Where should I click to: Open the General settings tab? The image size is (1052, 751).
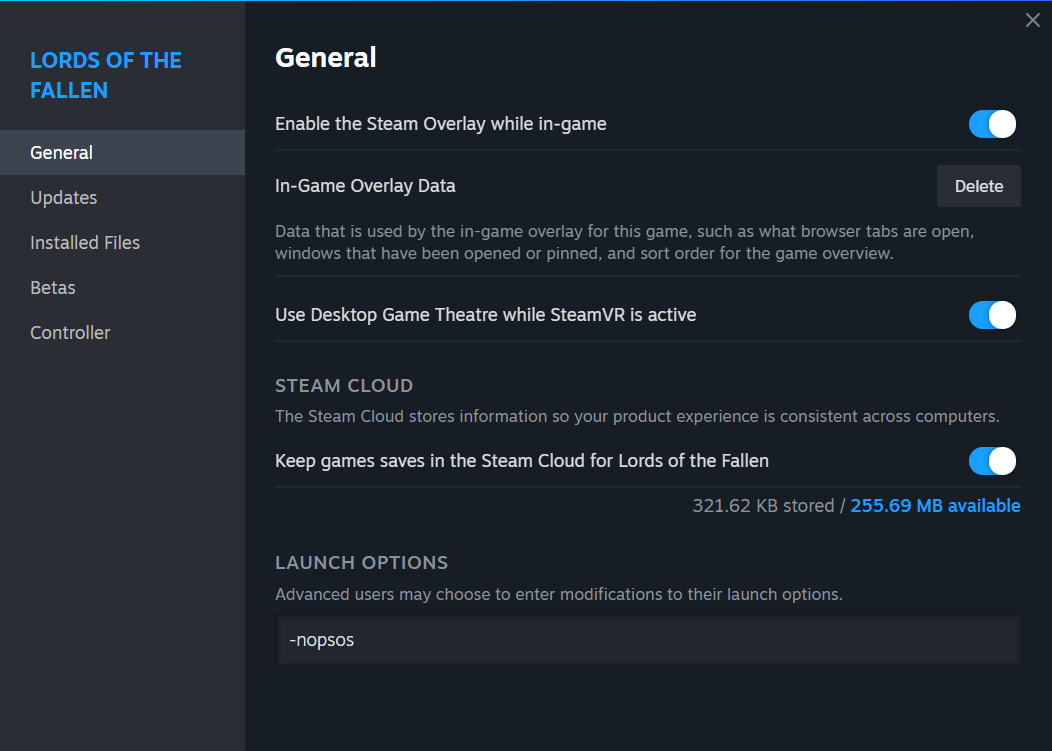point(122,152)
